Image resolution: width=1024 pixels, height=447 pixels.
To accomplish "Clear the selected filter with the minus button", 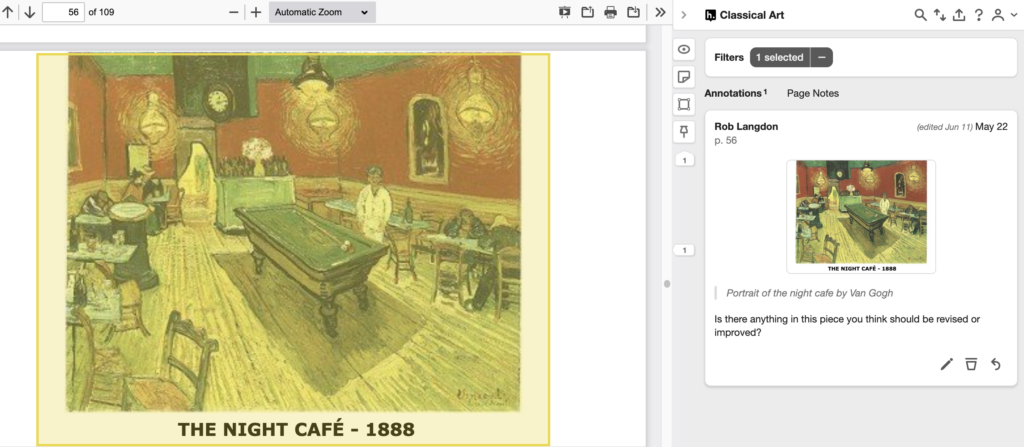I will (822, 58).
